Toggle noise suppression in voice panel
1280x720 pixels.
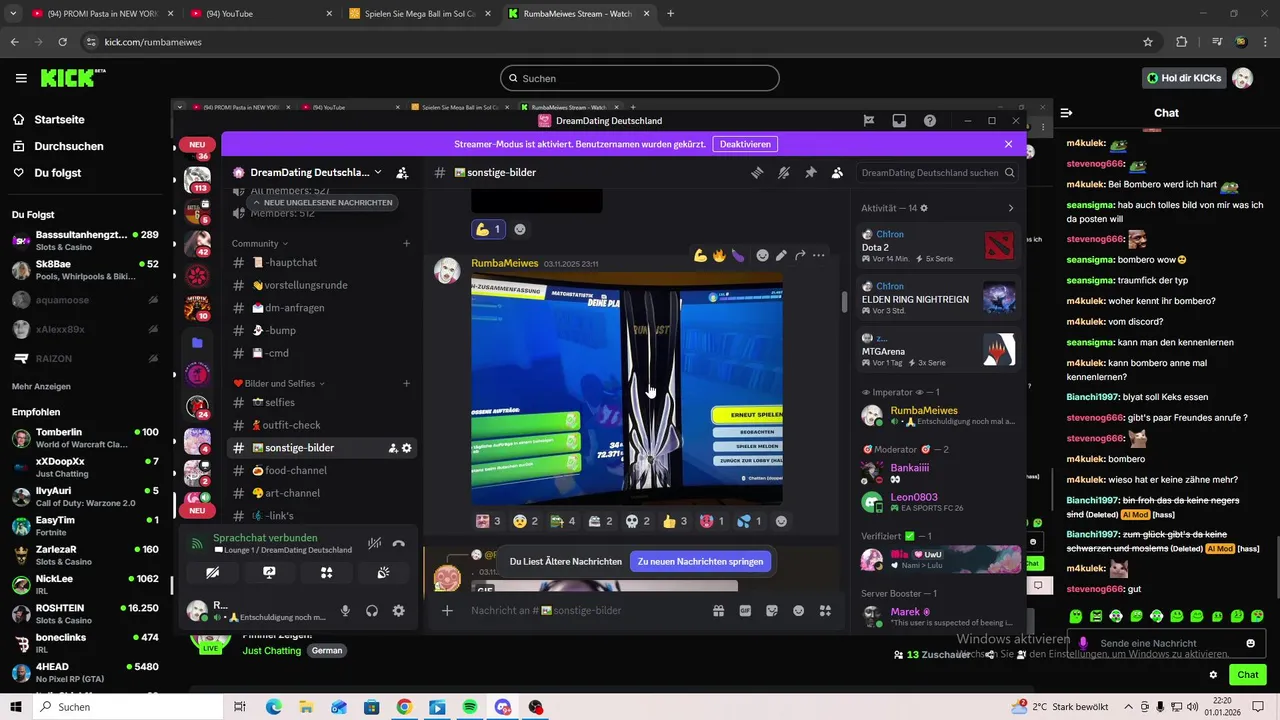[x=374, y=543]
